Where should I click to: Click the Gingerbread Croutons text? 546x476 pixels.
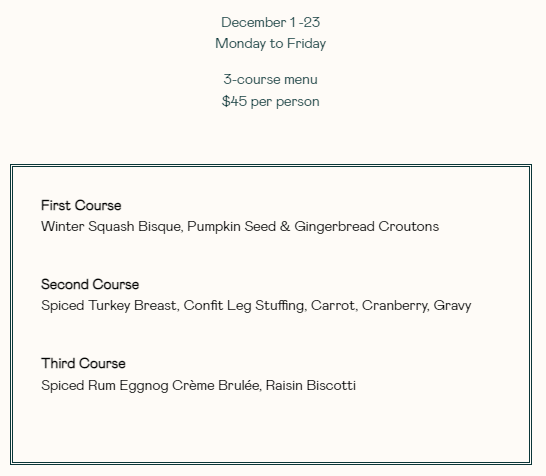coord(367,227)
